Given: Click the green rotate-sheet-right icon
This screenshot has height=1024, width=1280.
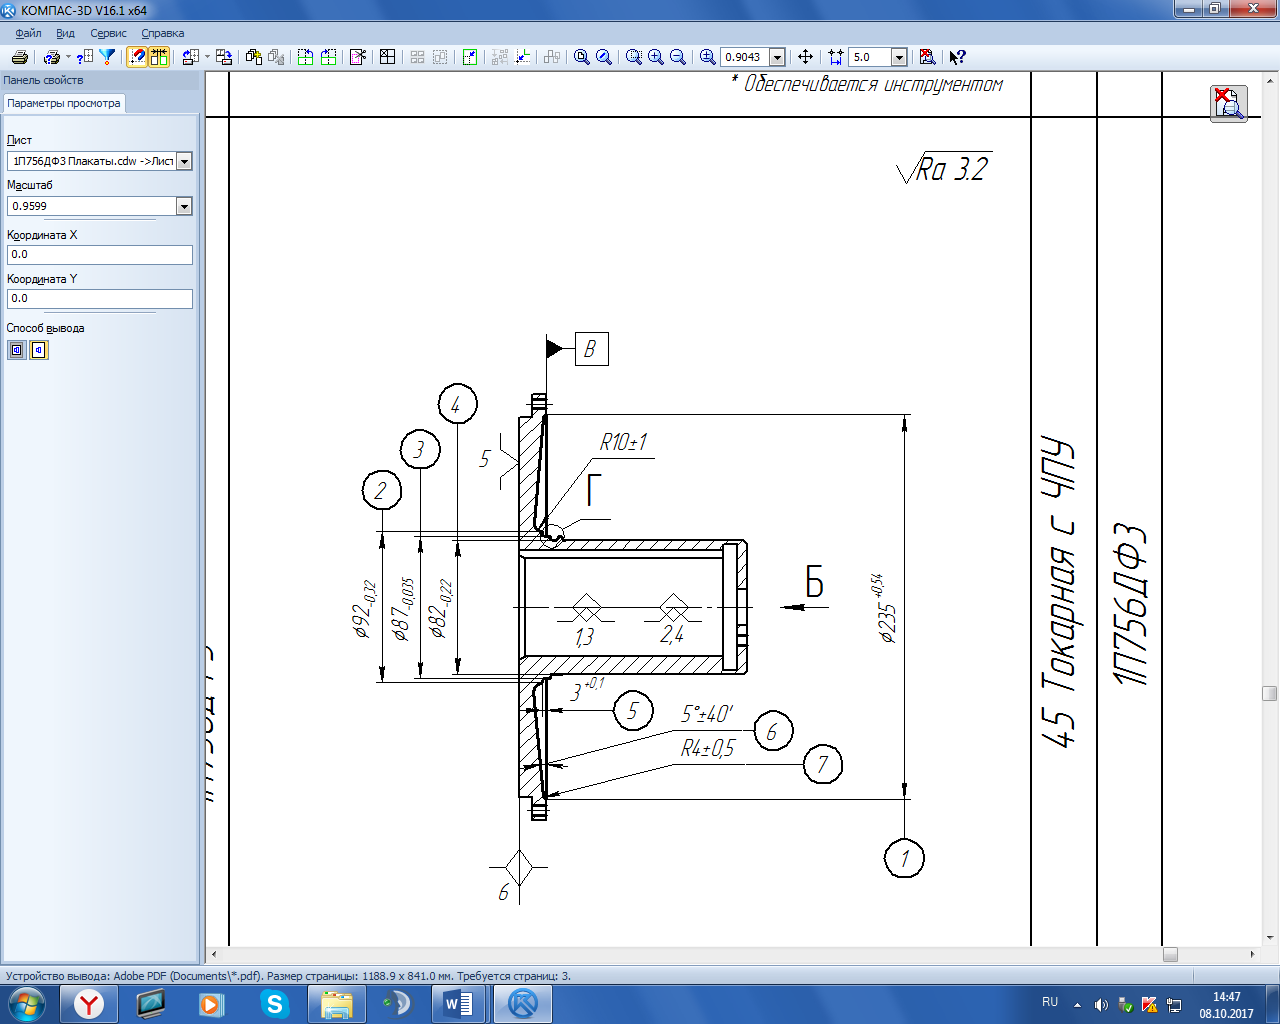Looking at the screenshot, I should (328, 57).
